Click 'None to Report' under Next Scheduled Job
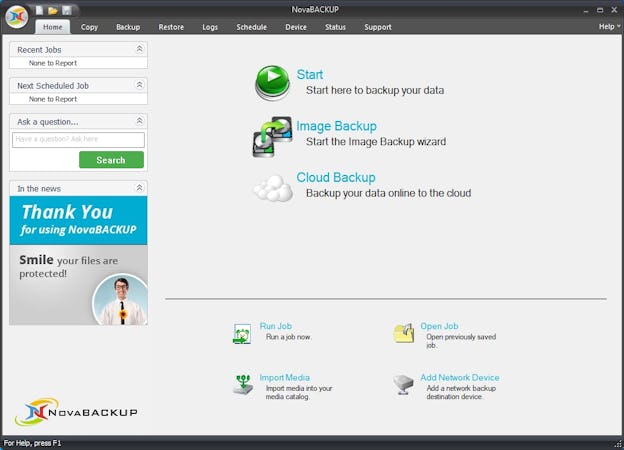 [53, 99]
